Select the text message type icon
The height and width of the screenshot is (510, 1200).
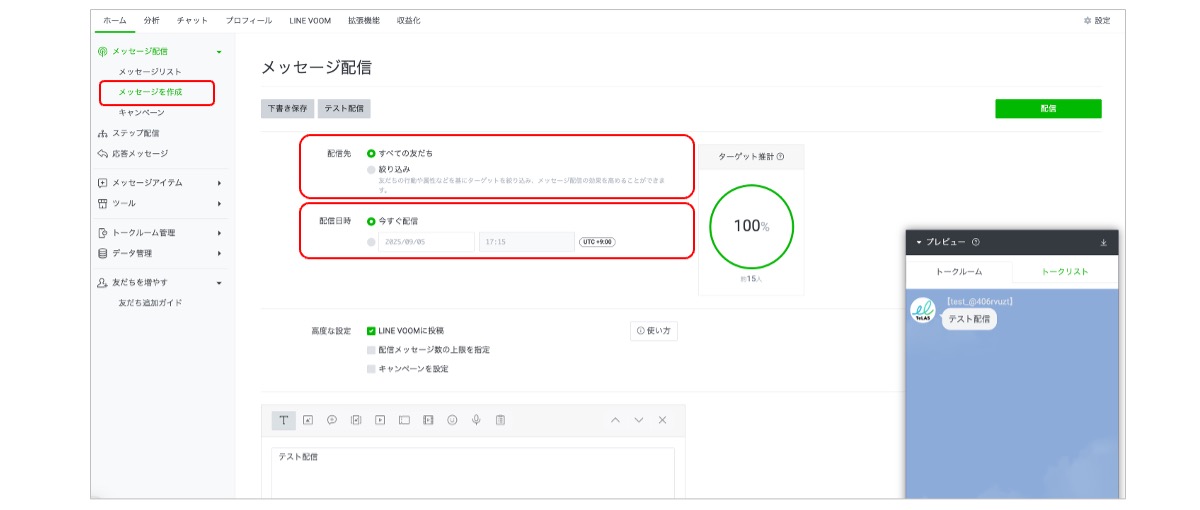[x=284, y=420]
